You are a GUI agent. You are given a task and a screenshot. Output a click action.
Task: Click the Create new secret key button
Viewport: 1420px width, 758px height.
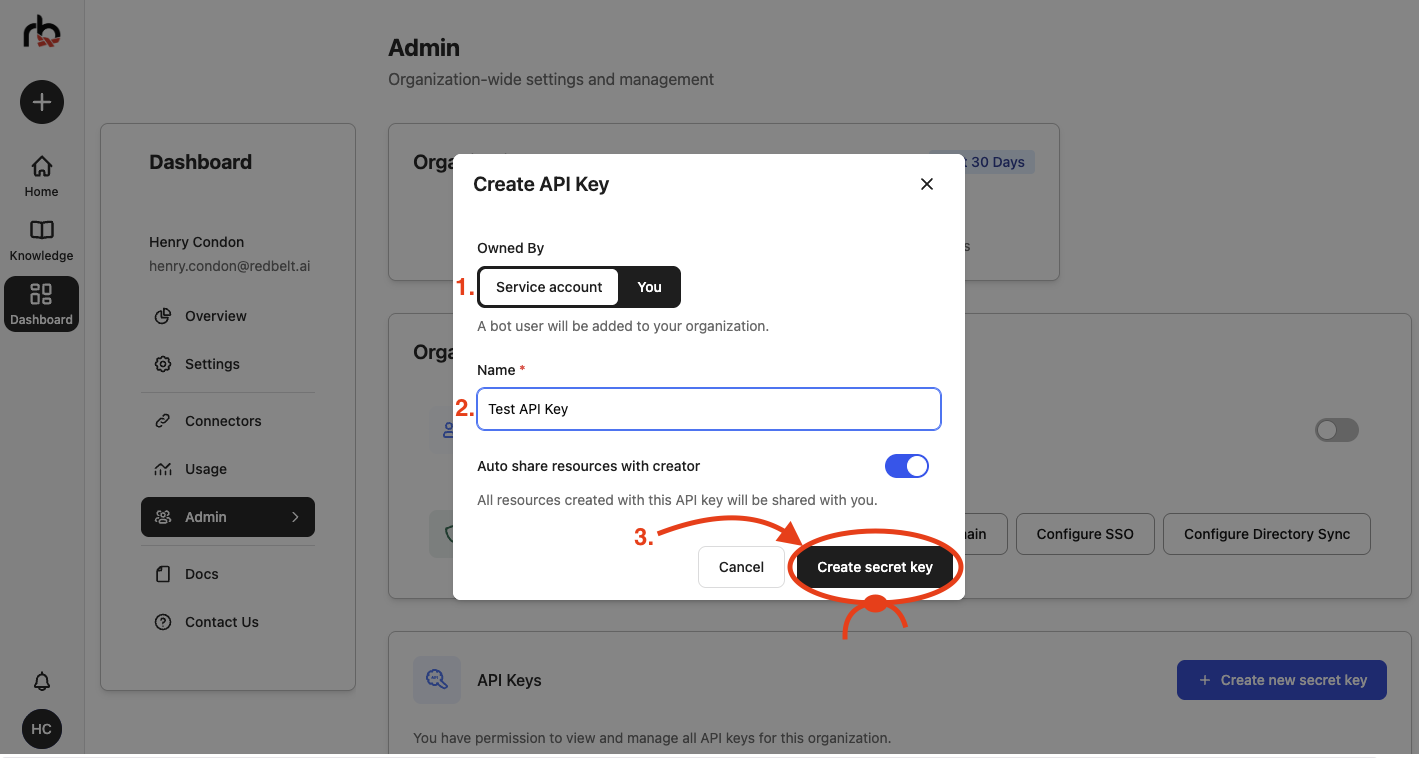coord(1281,680)
